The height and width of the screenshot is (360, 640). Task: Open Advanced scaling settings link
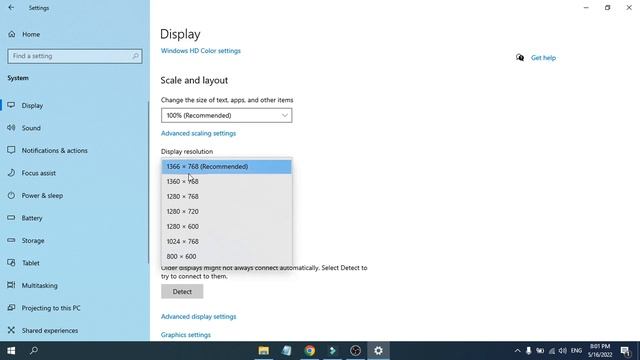pos(198,133)
